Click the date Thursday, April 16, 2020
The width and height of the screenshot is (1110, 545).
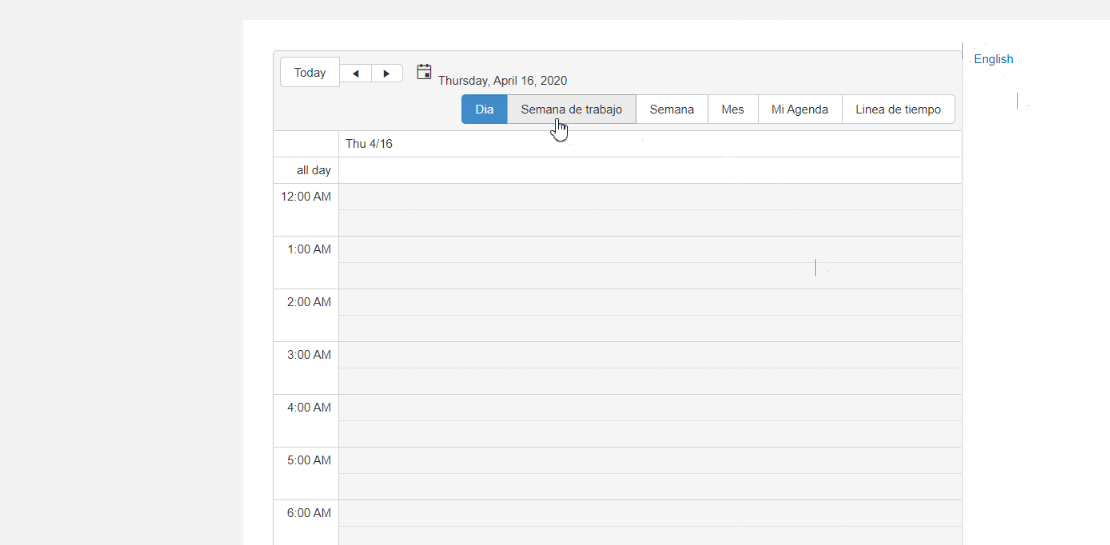[x=503, y=81]
